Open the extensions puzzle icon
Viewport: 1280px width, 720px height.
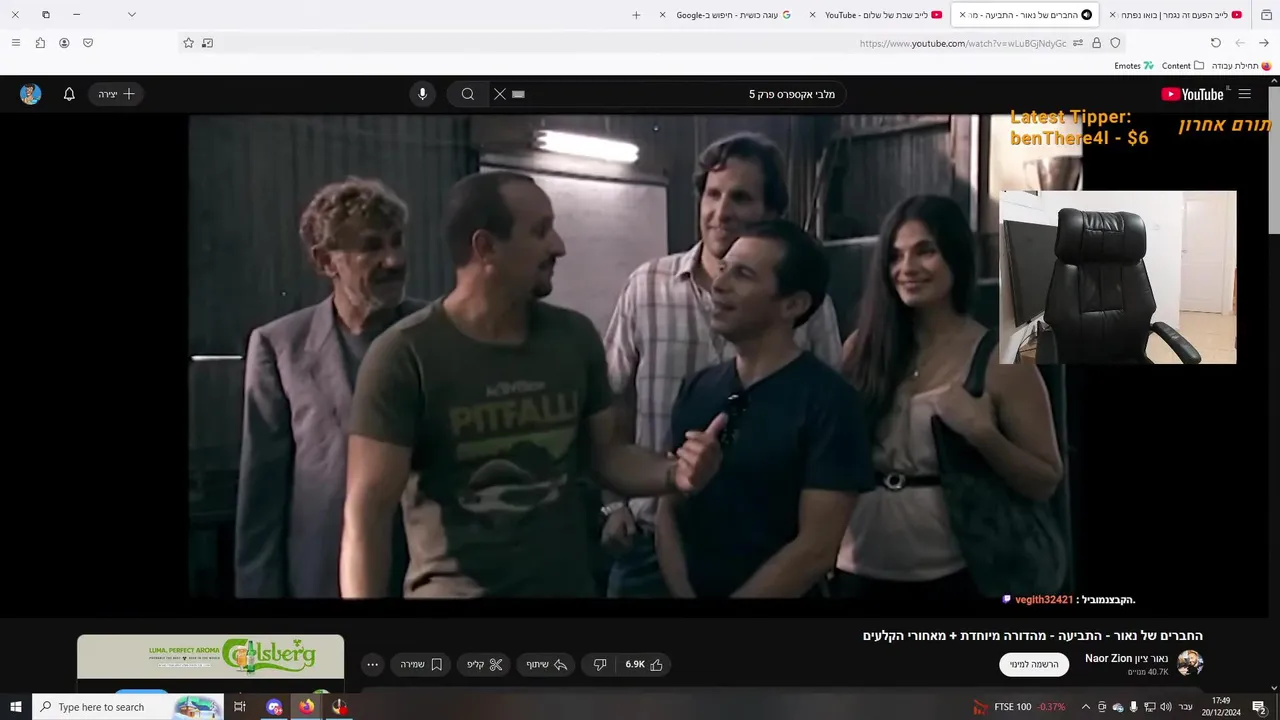[40, 43]
